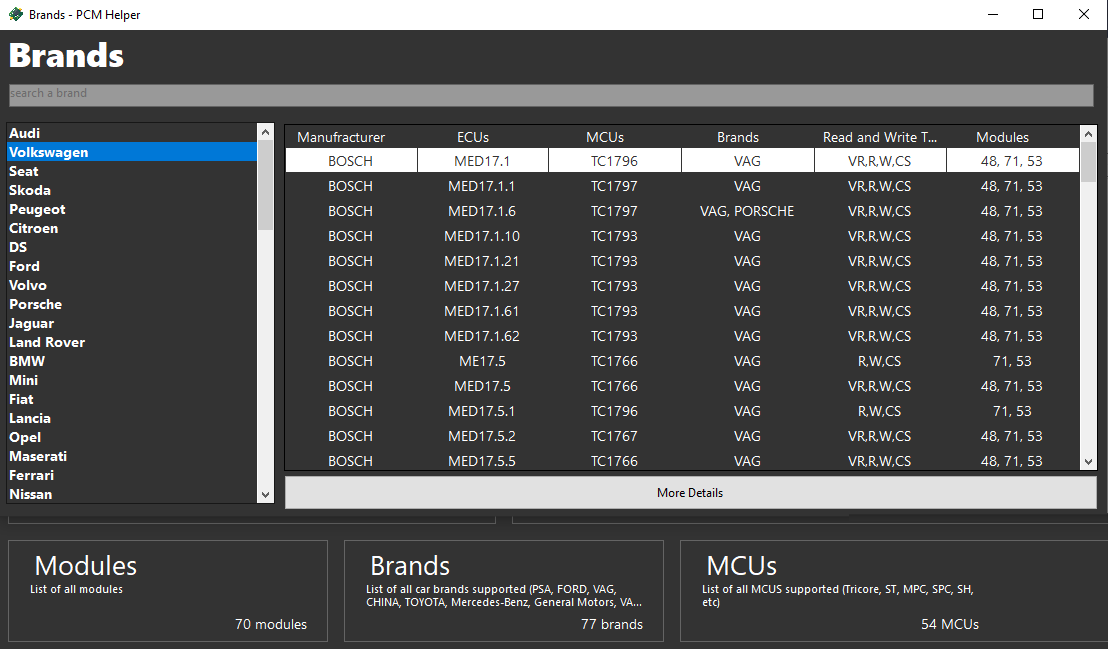Image resolution: width=1108 pixels, height=649 pixels.
Task: Select the MED17.1.1 ECU cell
Action: click(x=483, y=186)
